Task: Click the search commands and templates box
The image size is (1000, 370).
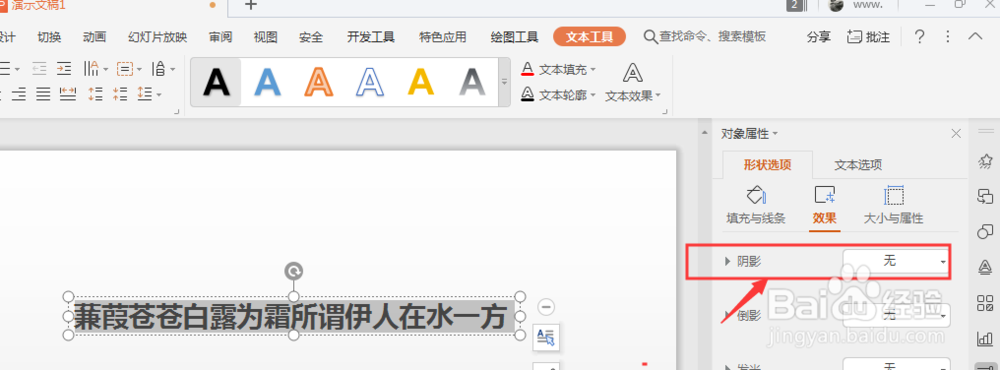Action: [705, 36]
